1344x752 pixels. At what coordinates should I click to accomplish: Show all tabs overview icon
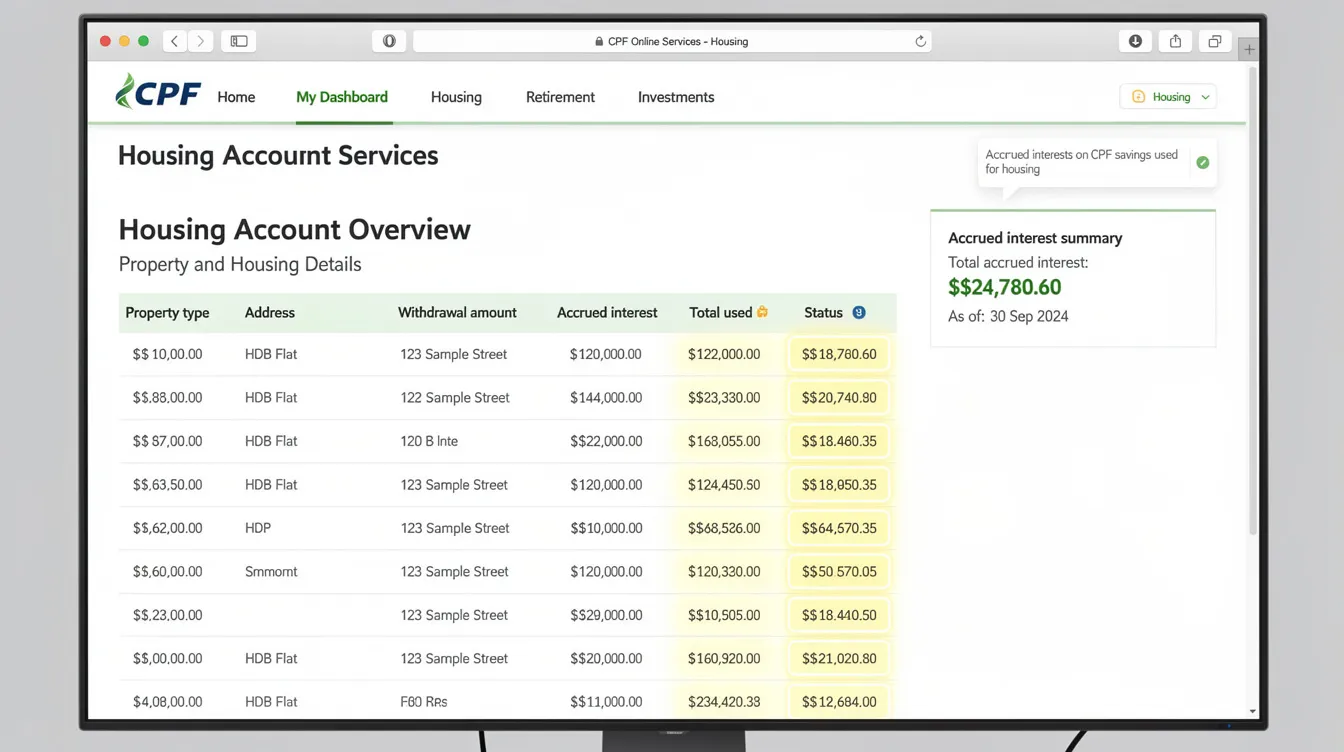point(1214,41)
